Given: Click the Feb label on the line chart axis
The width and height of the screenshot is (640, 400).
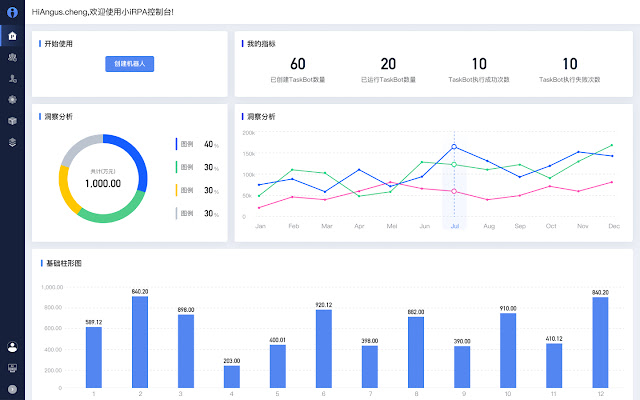Looking at the screenshot, I should 294,226.
